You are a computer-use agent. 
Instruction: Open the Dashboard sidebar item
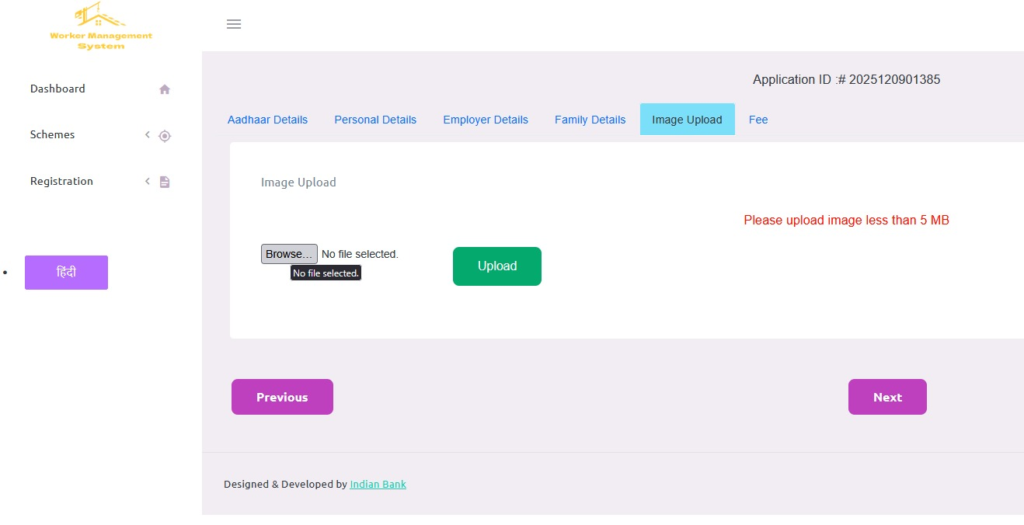(58, 89)
